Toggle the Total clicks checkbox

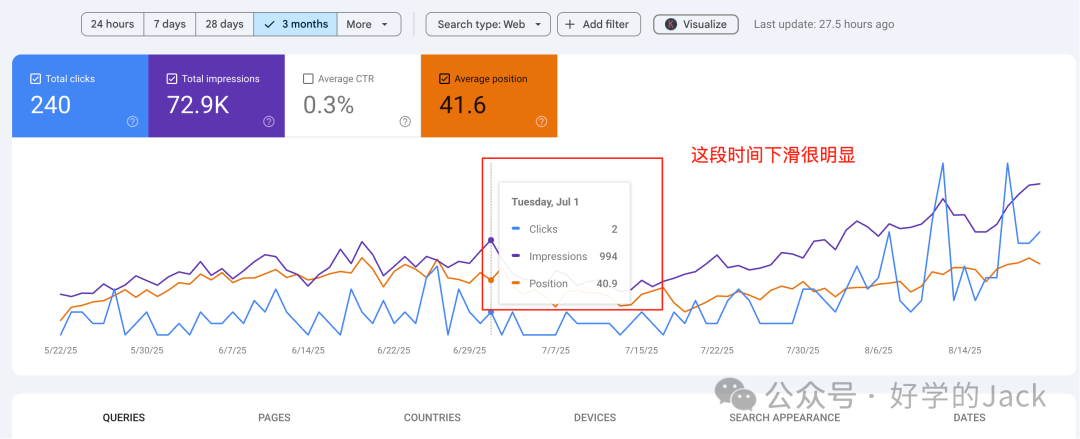[x=36, y=79]
